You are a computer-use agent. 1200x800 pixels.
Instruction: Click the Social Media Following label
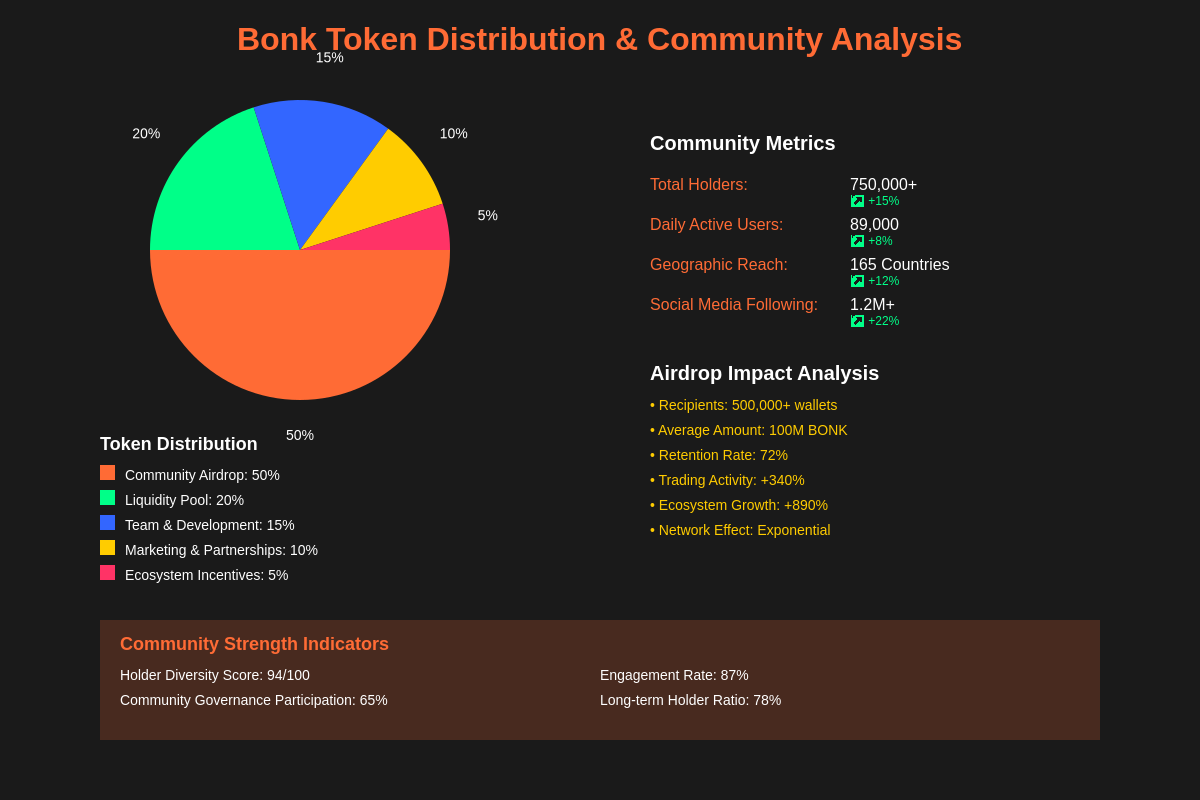(734, 305)
